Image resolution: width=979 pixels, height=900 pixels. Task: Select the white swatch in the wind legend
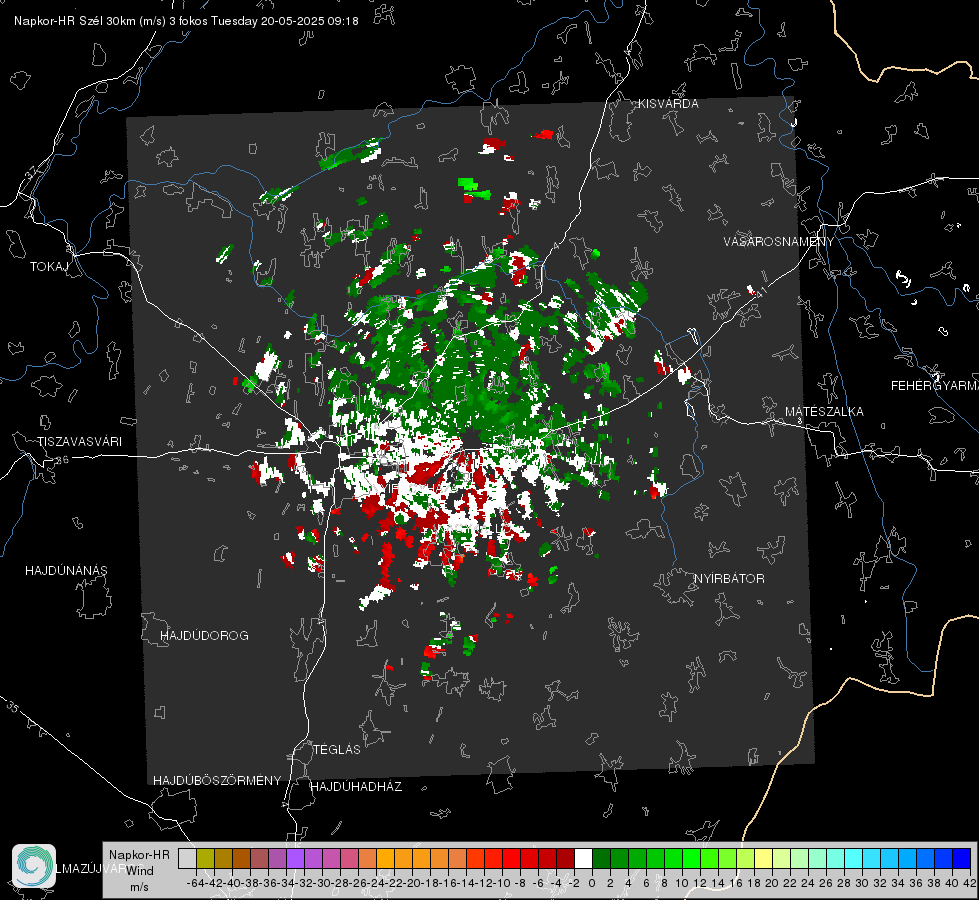[583, 859]
